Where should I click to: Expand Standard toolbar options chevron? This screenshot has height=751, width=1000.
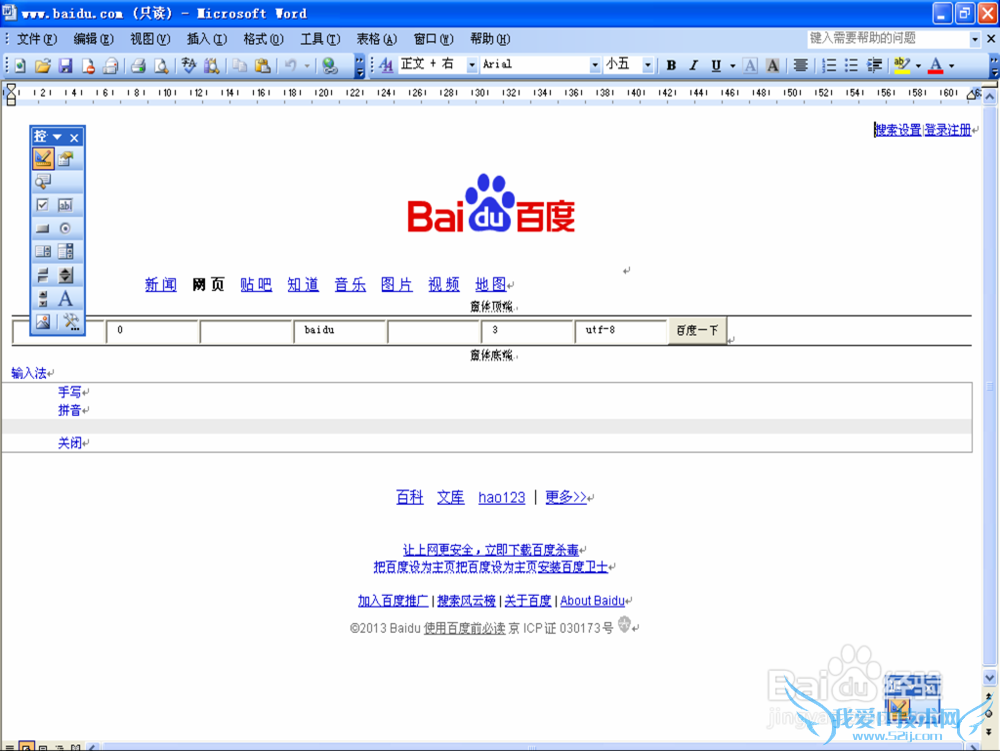point(360,66)
